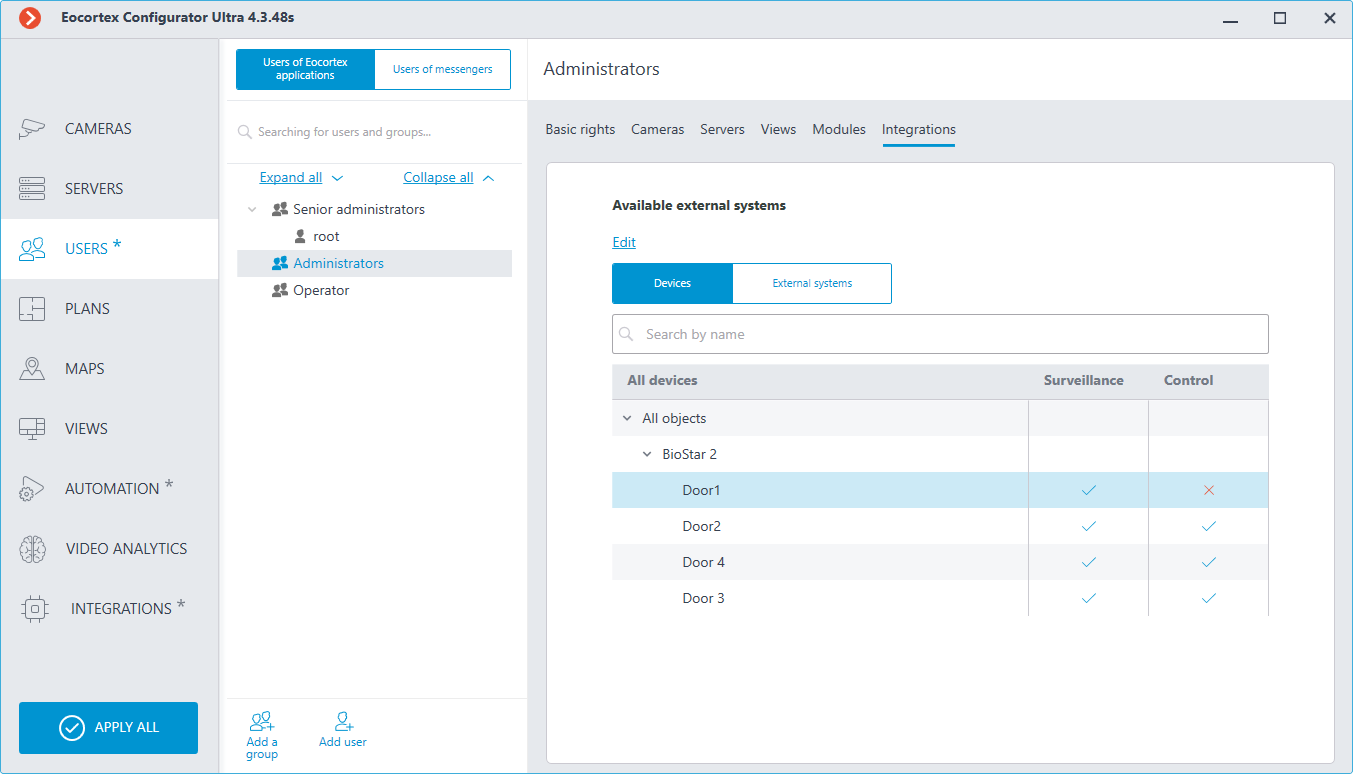This screenshot has width=1353, height=774.
Task: Click the All devices column header
Action: pos(662,380)
